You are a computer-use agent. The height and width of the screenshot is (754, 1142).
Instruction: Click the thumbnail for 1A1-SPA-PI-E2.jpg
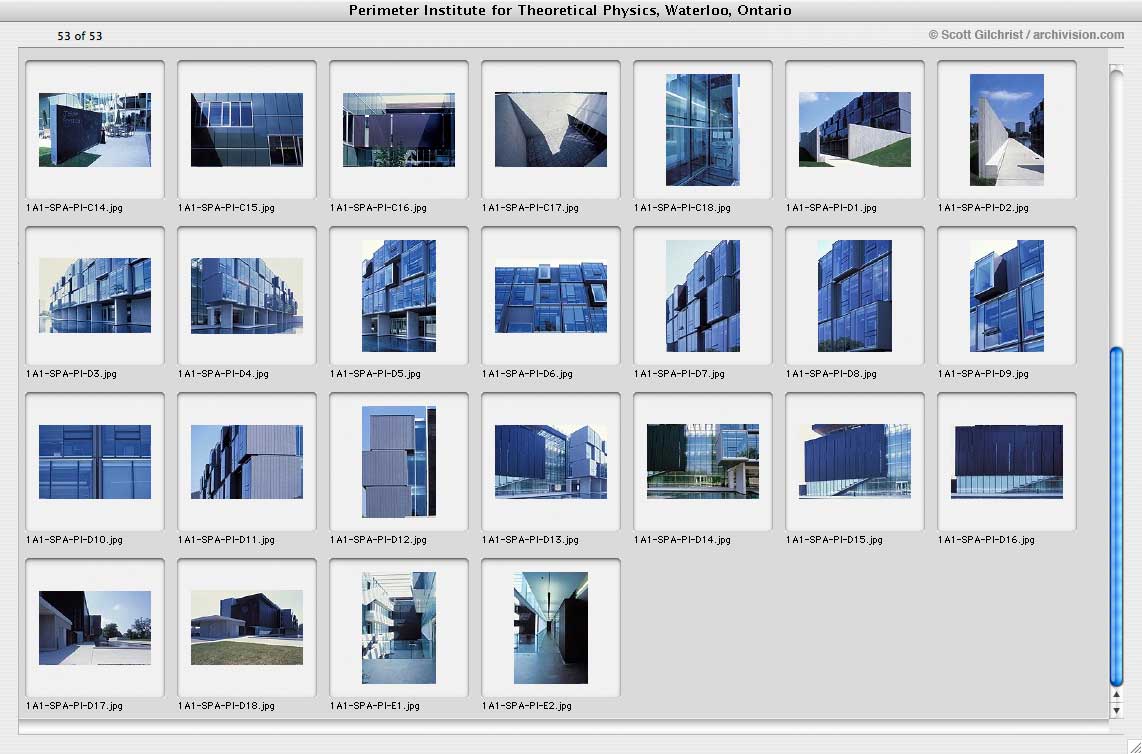point(551,628)
